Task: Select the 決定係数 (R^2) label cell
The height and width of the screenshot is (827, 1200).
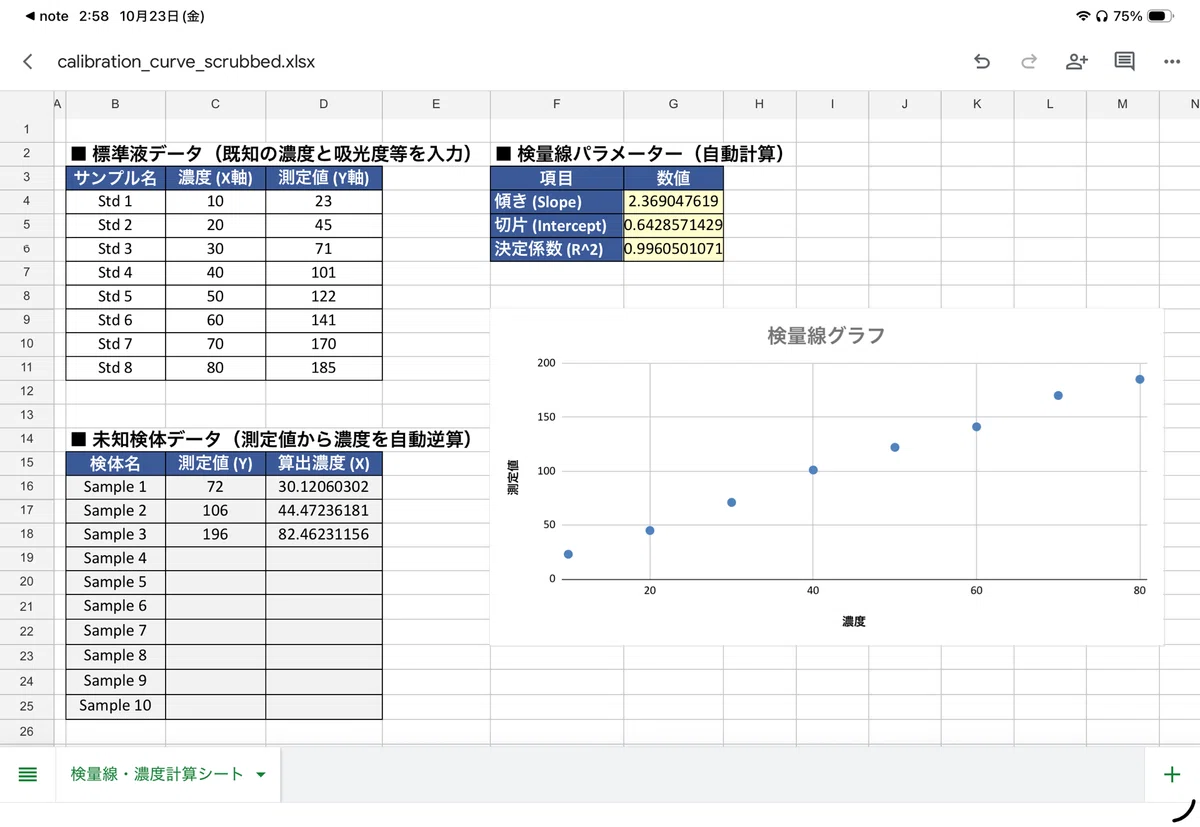Action: point(556,249)
